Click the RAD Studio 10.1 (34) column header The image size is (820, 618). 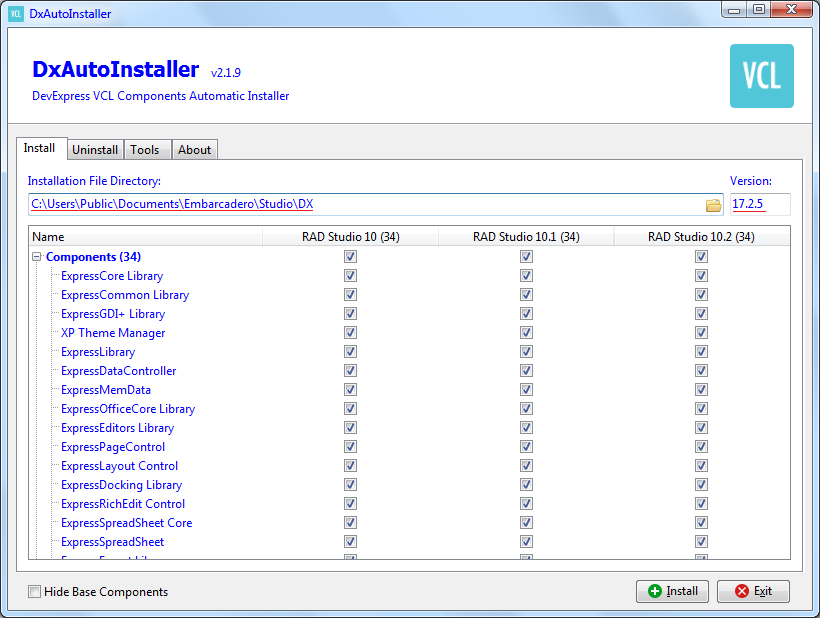tap(526, 236)
